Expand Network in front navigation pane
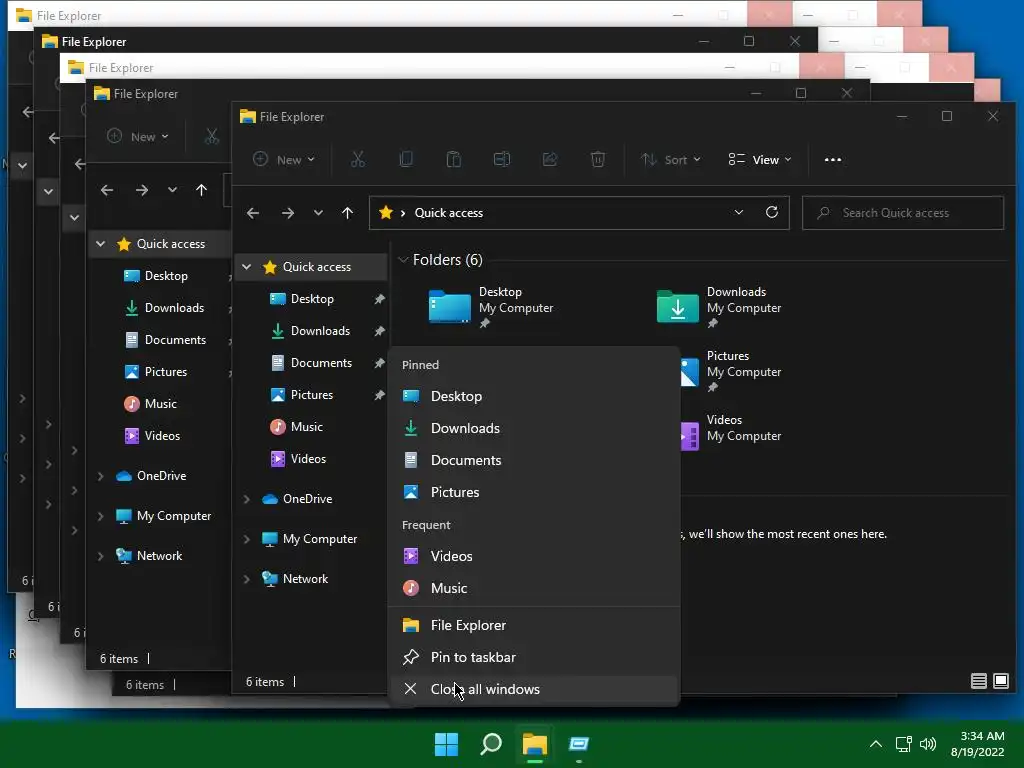 247,579
